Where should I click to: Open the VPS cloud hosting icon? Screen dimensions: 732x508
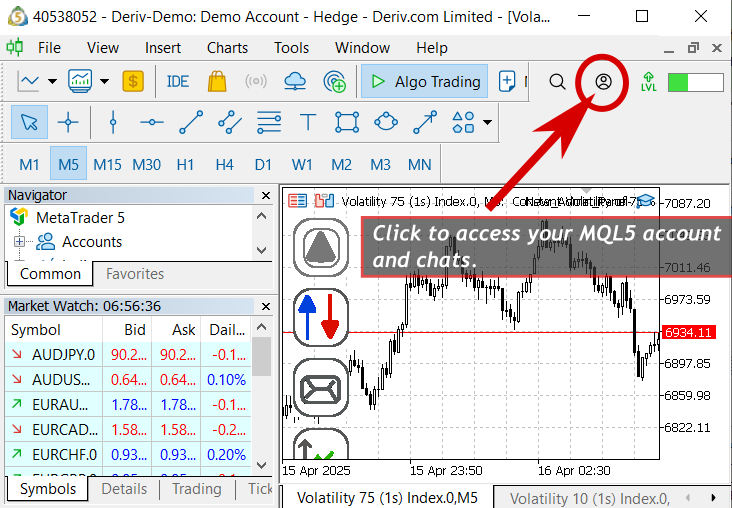click(x=295, y=82)
